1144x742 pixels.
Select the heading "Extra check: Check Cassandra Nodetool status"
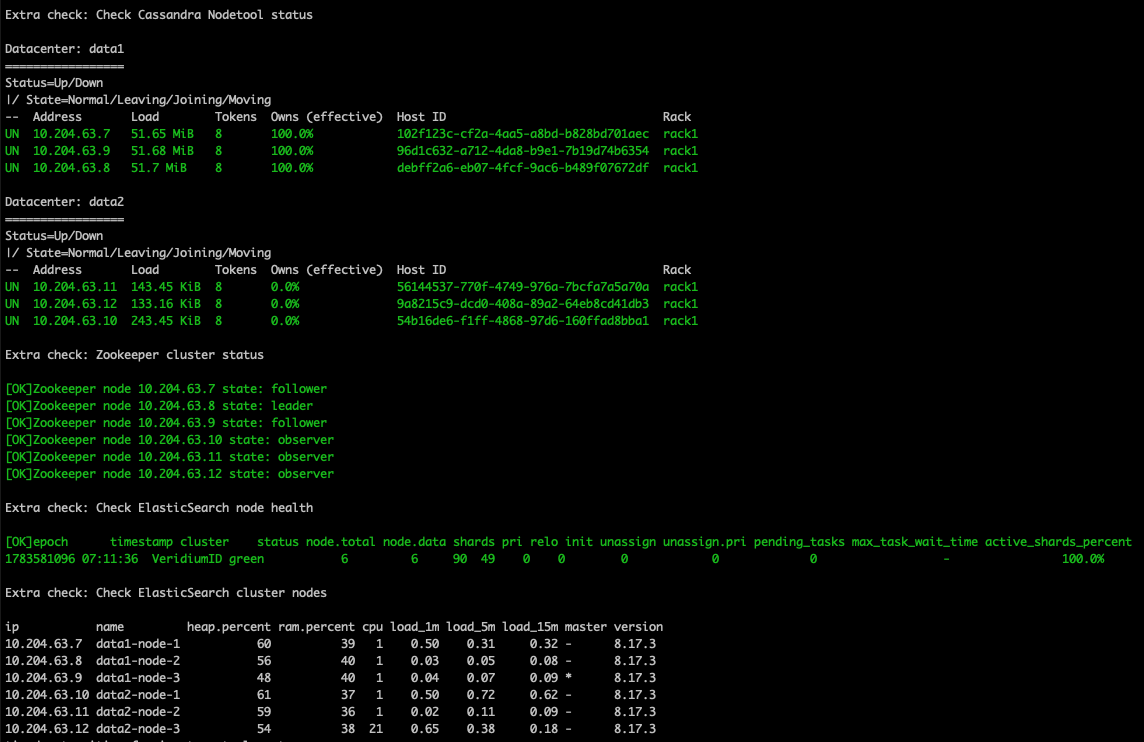159,15
